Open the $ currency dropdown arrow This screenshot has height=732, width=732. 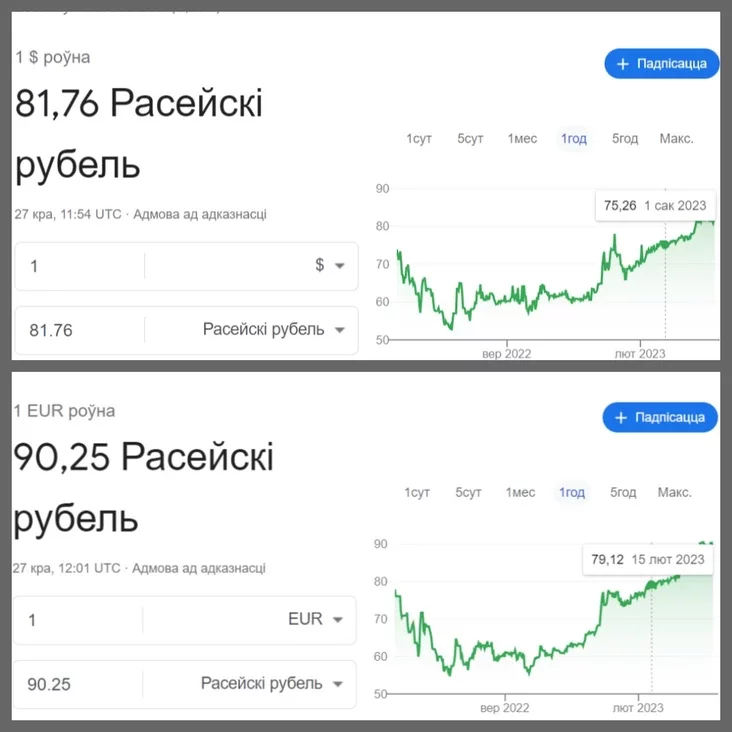point(340,266)
